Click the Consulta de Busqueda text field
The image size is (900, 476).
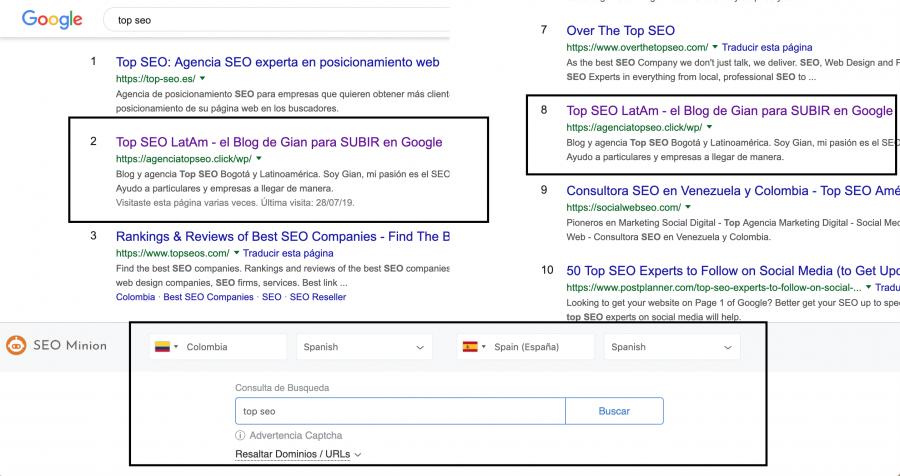[x=400, y=411]
